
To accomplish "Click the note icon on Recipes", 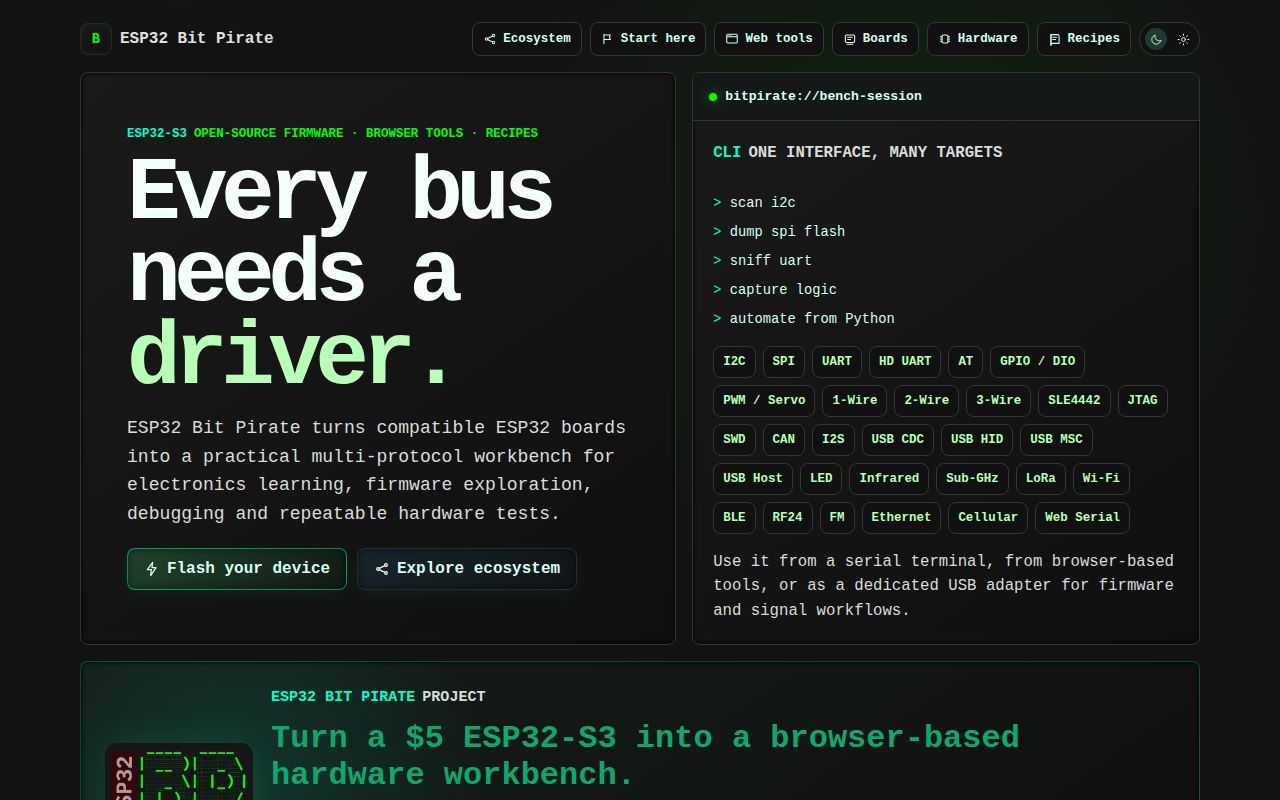I will tap(1055, 39).
